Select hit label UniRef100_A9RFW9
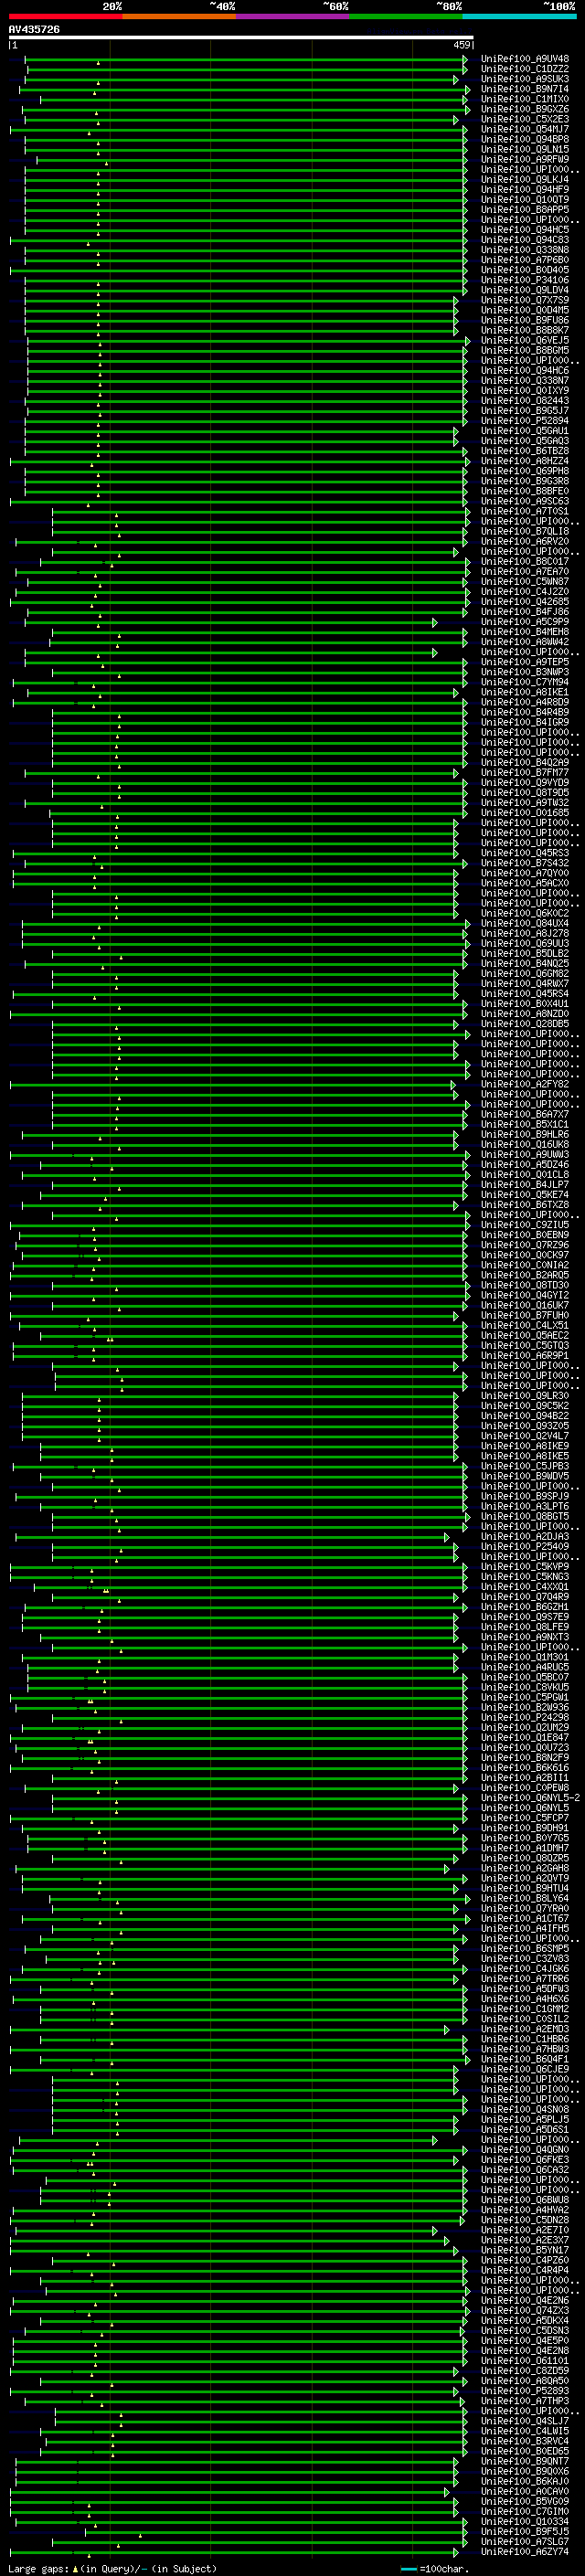The width and height of the screenshot is (585, 2576). (x=525, y=160)
